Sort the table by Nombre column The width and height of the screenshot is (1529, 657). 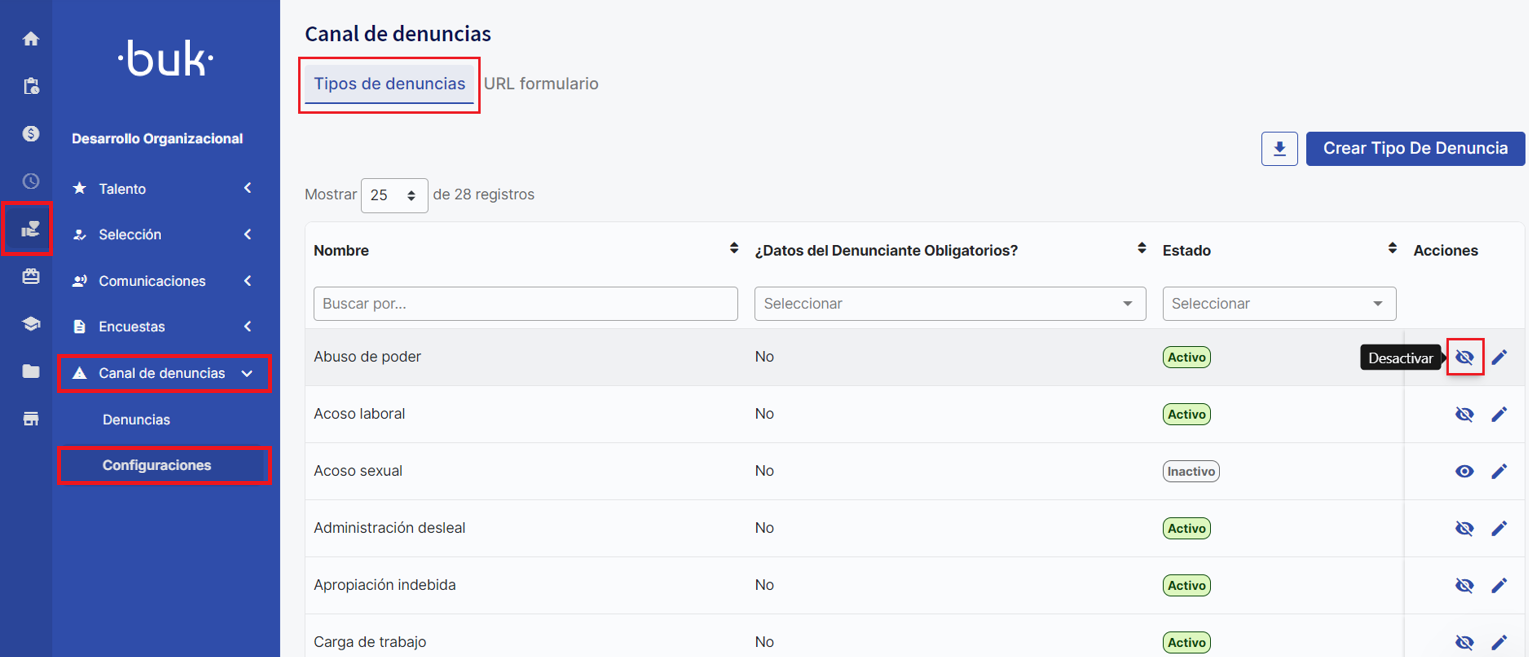734,249
